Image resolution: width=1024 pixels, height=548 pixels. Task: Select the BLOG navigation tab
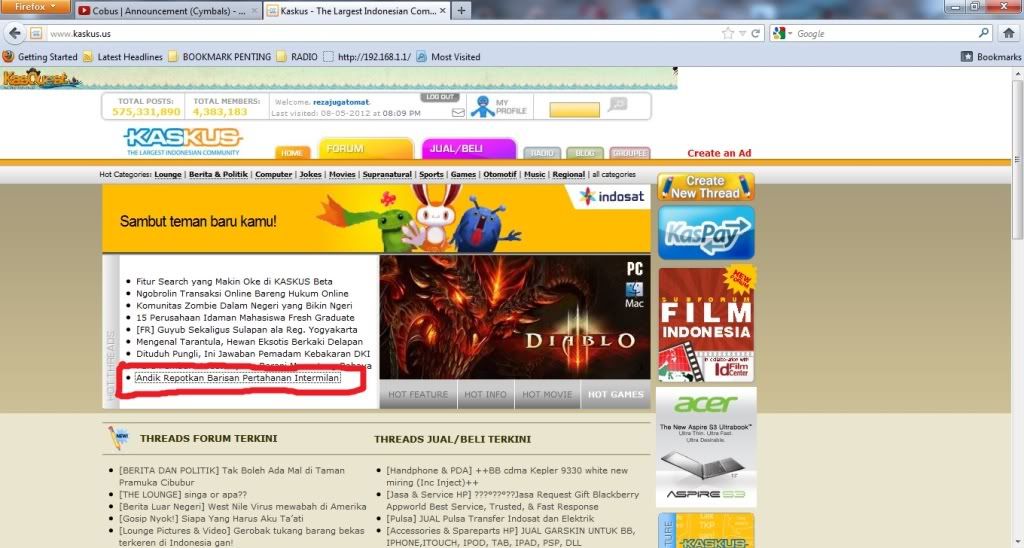[x=585, y=153]
